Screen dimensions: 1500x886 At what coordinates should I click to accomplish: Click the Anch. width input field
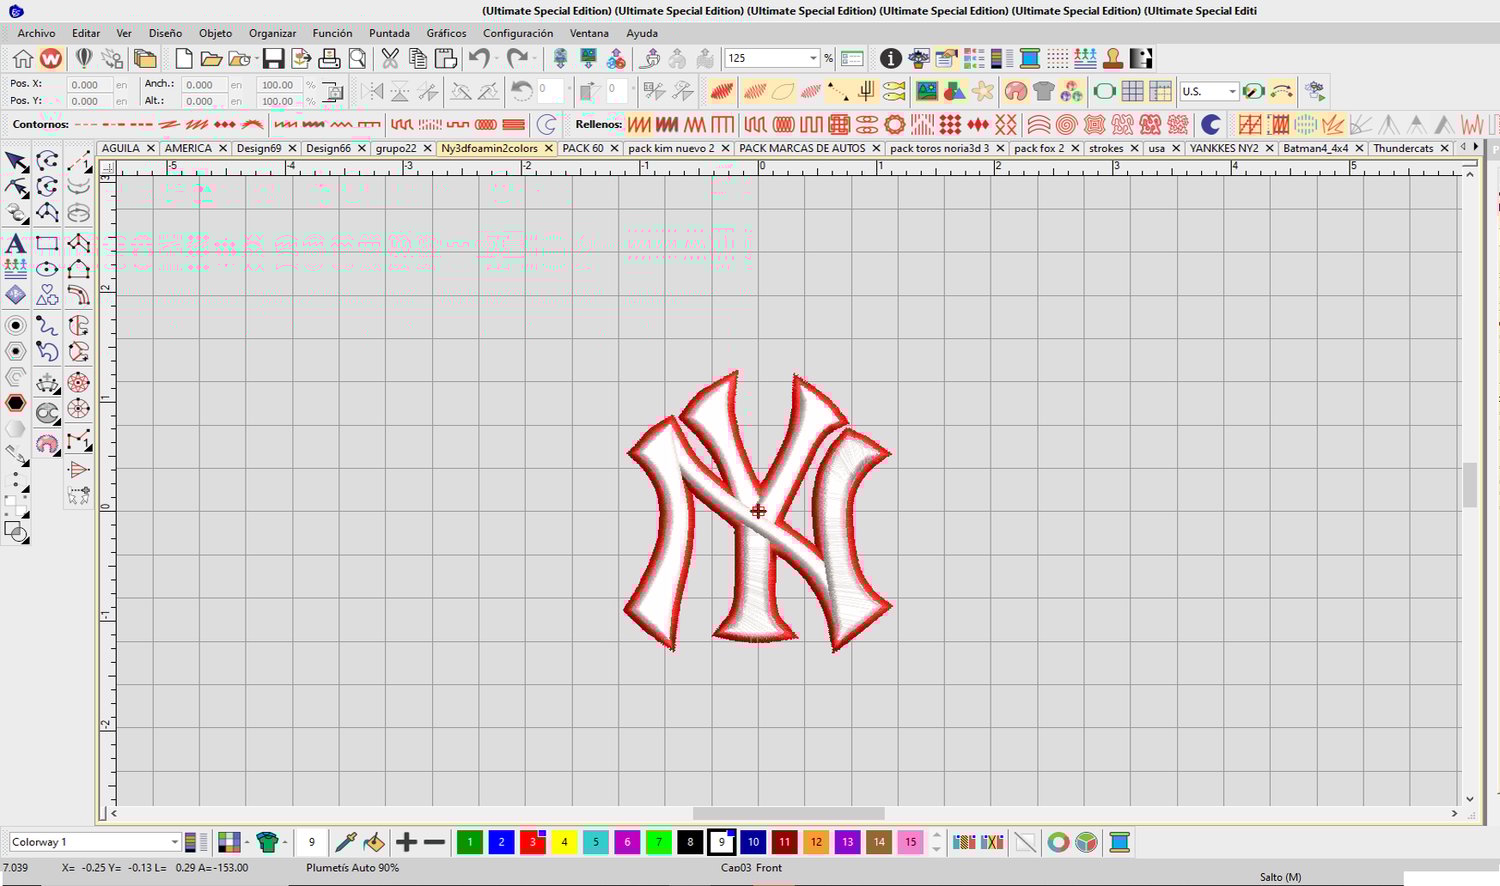click(x=204, y=85)
